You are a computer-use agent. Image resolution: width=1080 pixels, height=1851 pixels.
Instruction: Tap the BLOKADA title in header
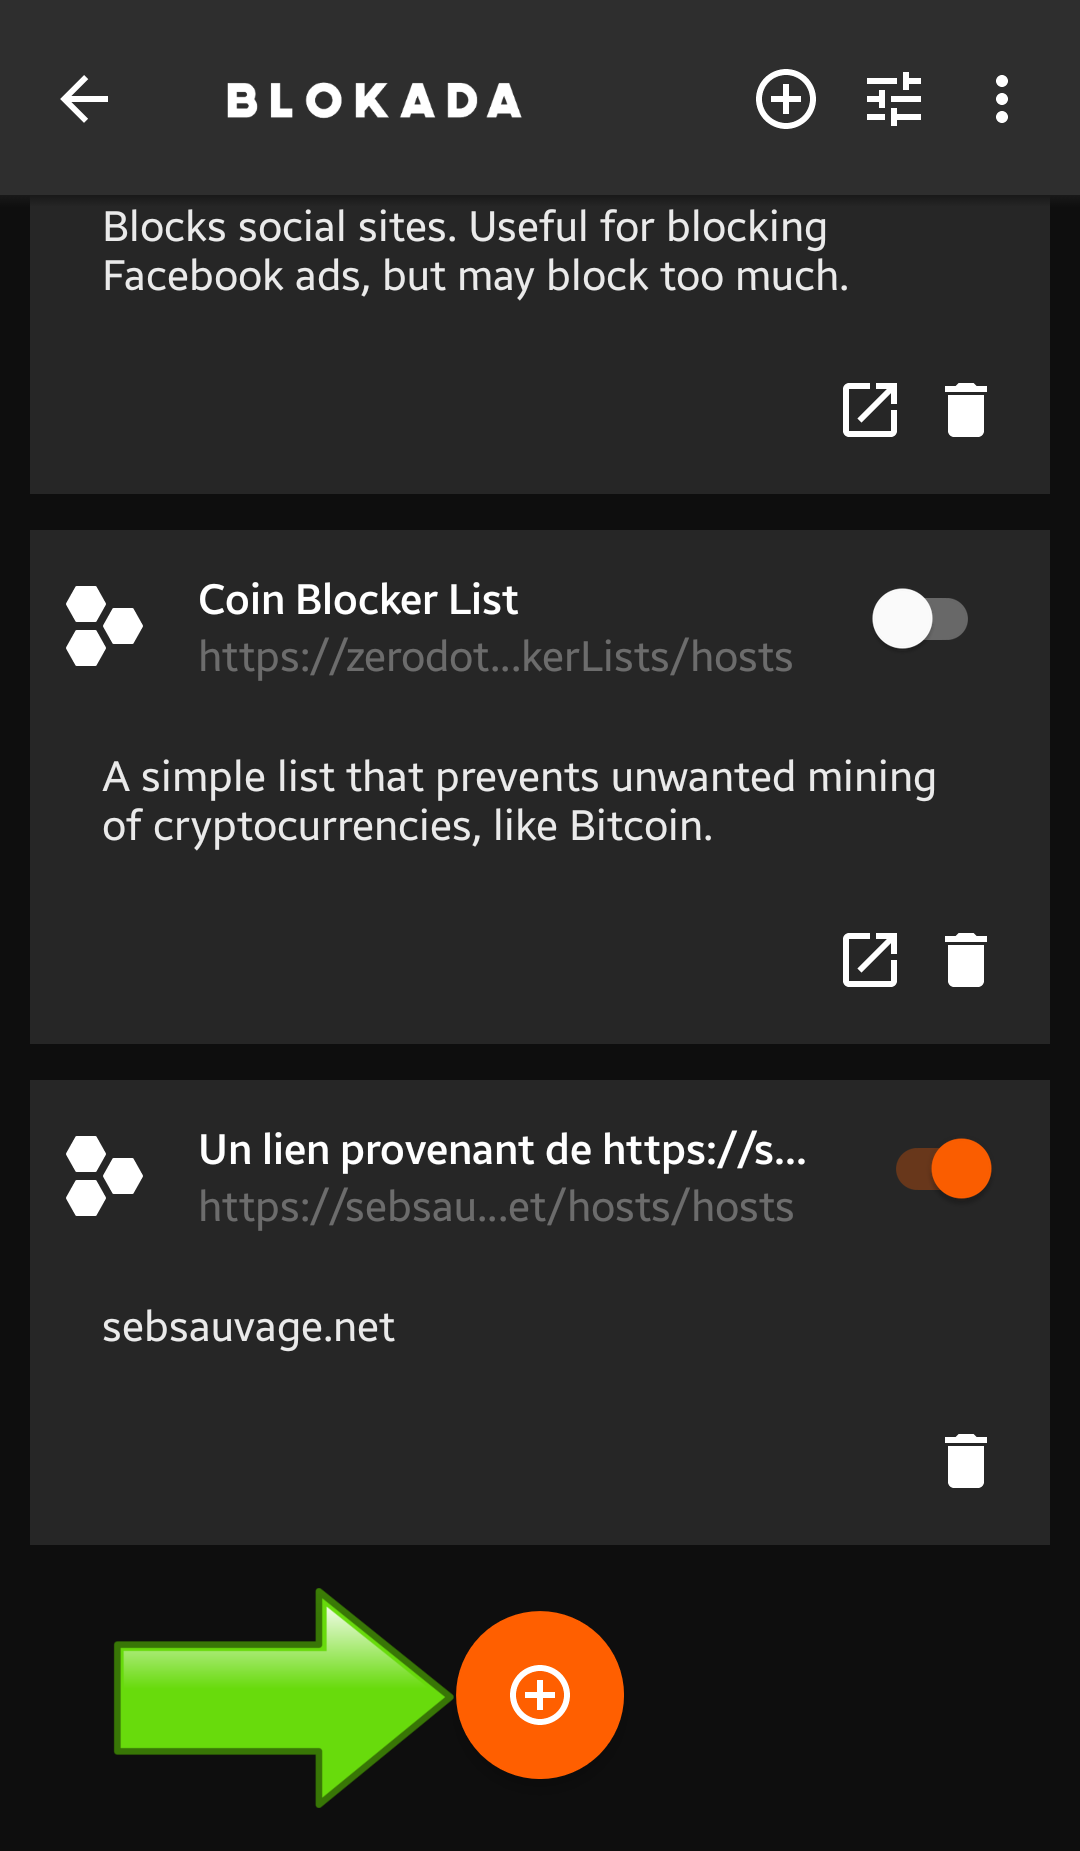[x=374, y=100]
